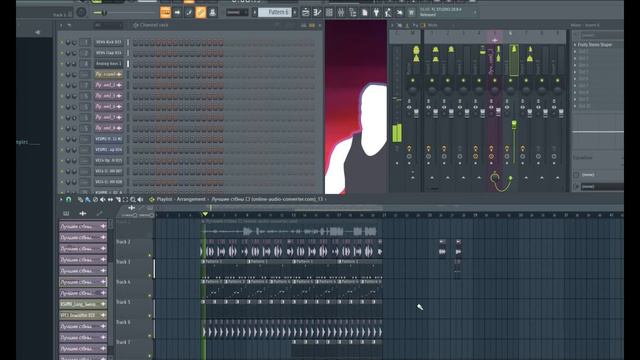The image size is (640, 360).
Task: Select the Analog bass 1 channel button
Action: tap(109, 64)
